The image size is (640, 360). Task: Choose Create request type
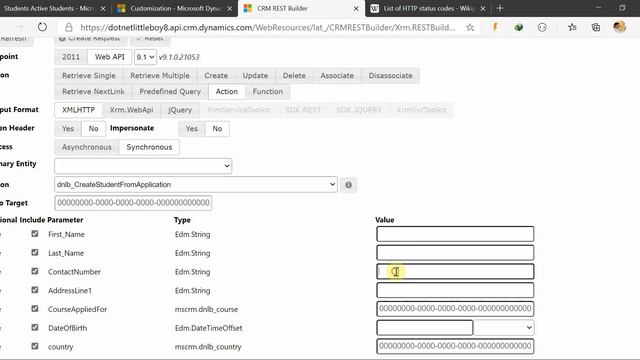pyautogui.click(x=216, y=76)
